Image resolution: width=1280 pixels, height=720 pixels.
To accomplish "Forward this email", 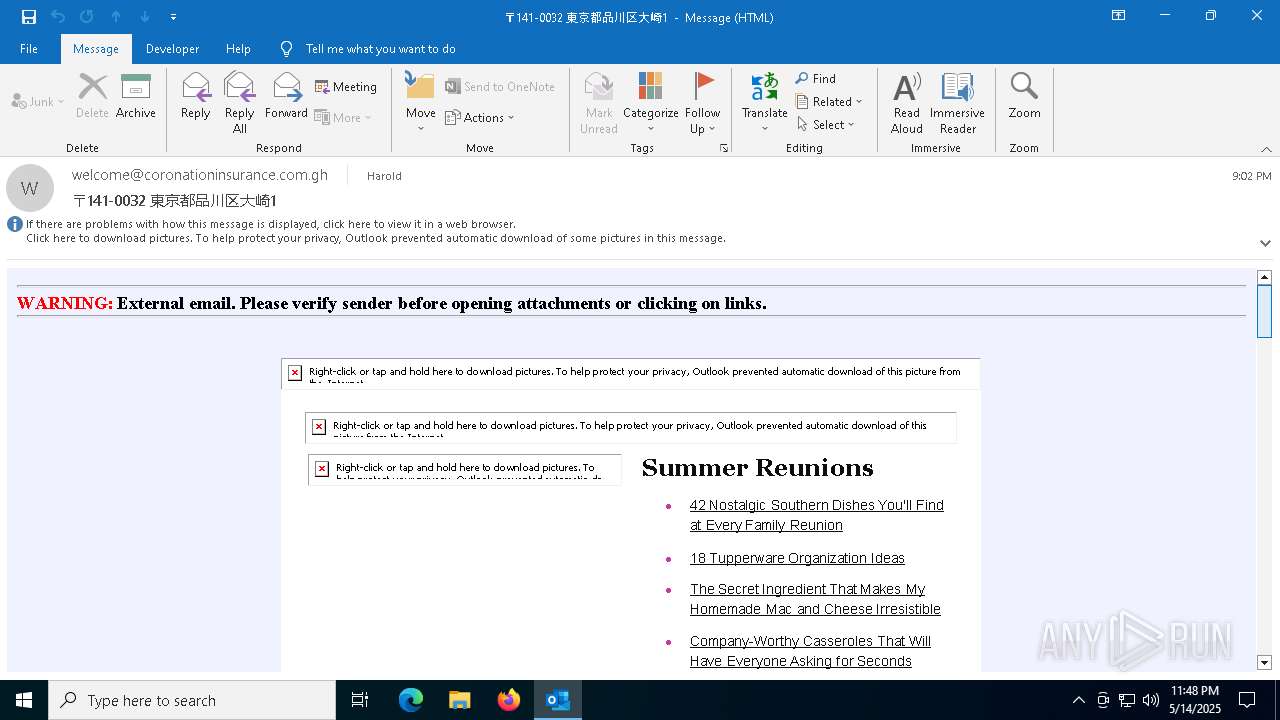I will (286, 96).
